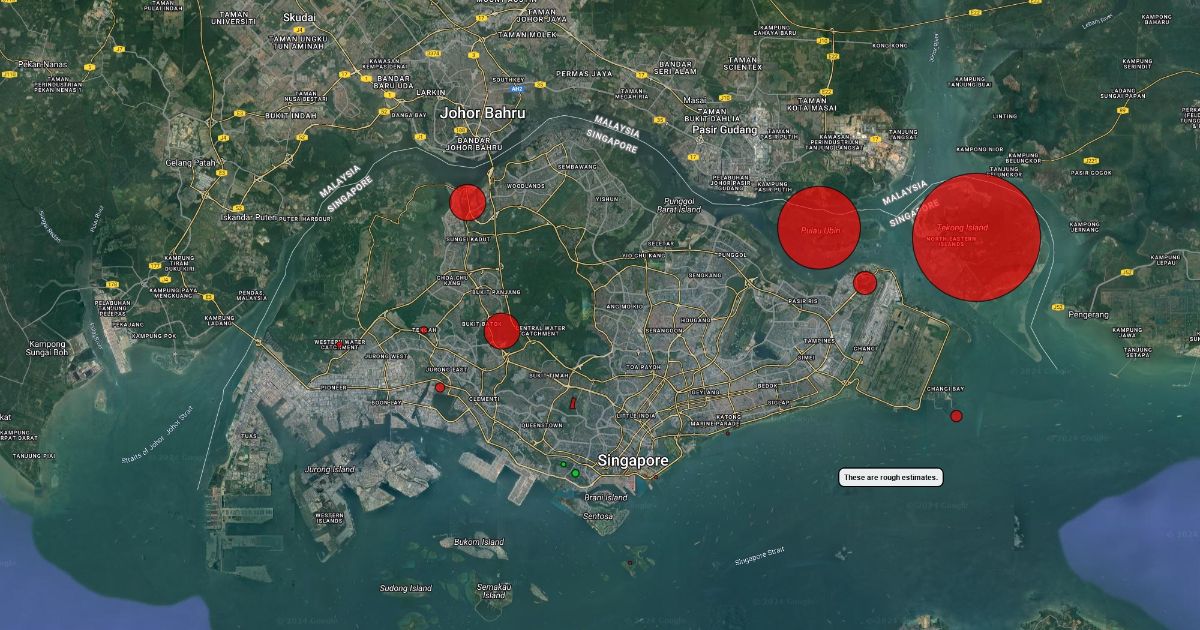Click the 'Kong Kong' label
Screen dimensions: 1200x630
[x=891, y=45]
